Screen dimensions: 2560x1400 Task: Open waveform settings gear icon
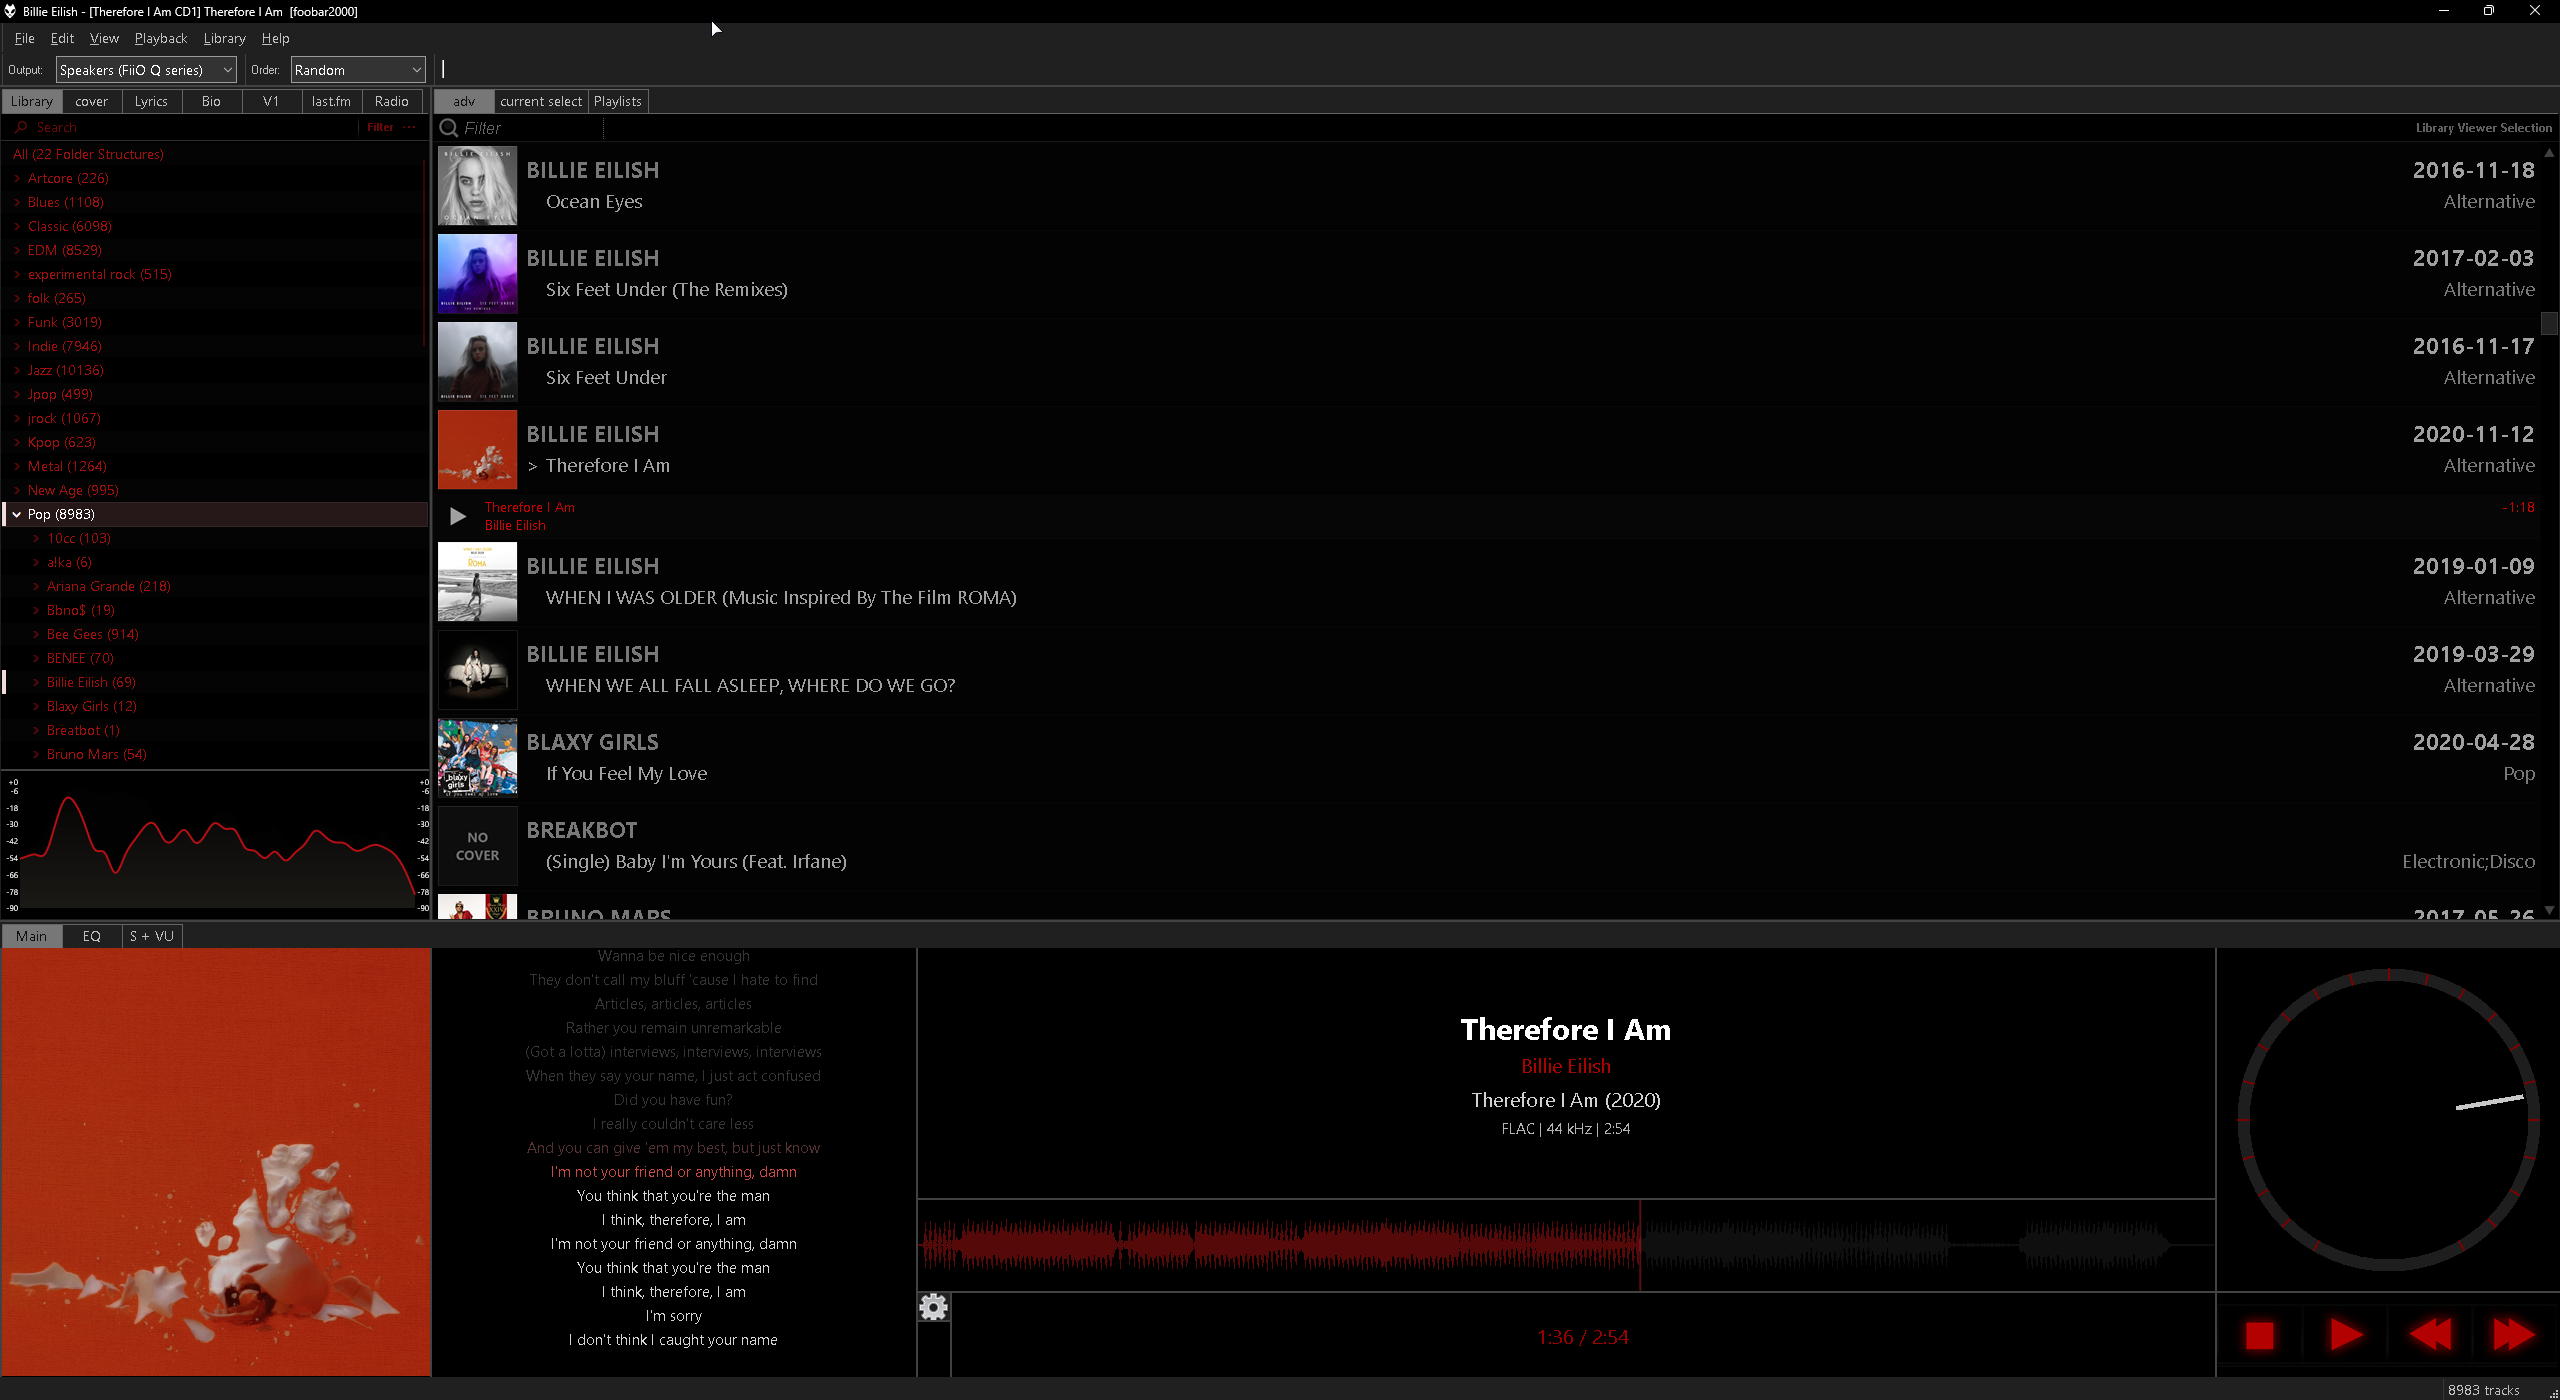click(x=933, y=1307)
